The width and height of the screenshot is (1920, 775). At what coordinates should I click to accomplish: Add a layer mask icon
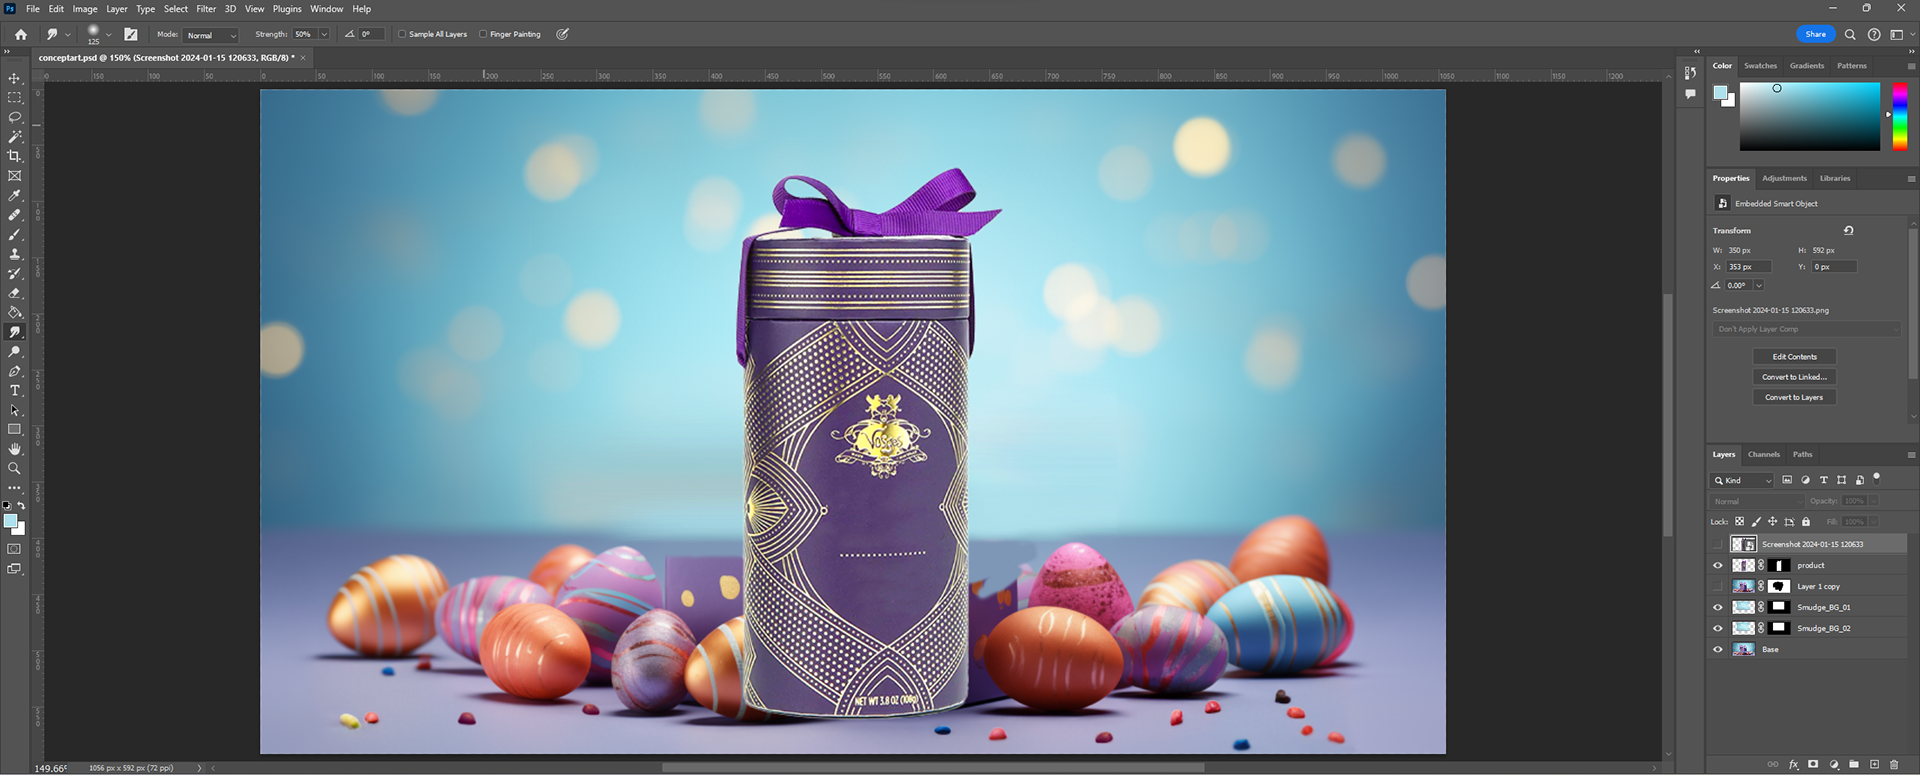pos(1813,765)
